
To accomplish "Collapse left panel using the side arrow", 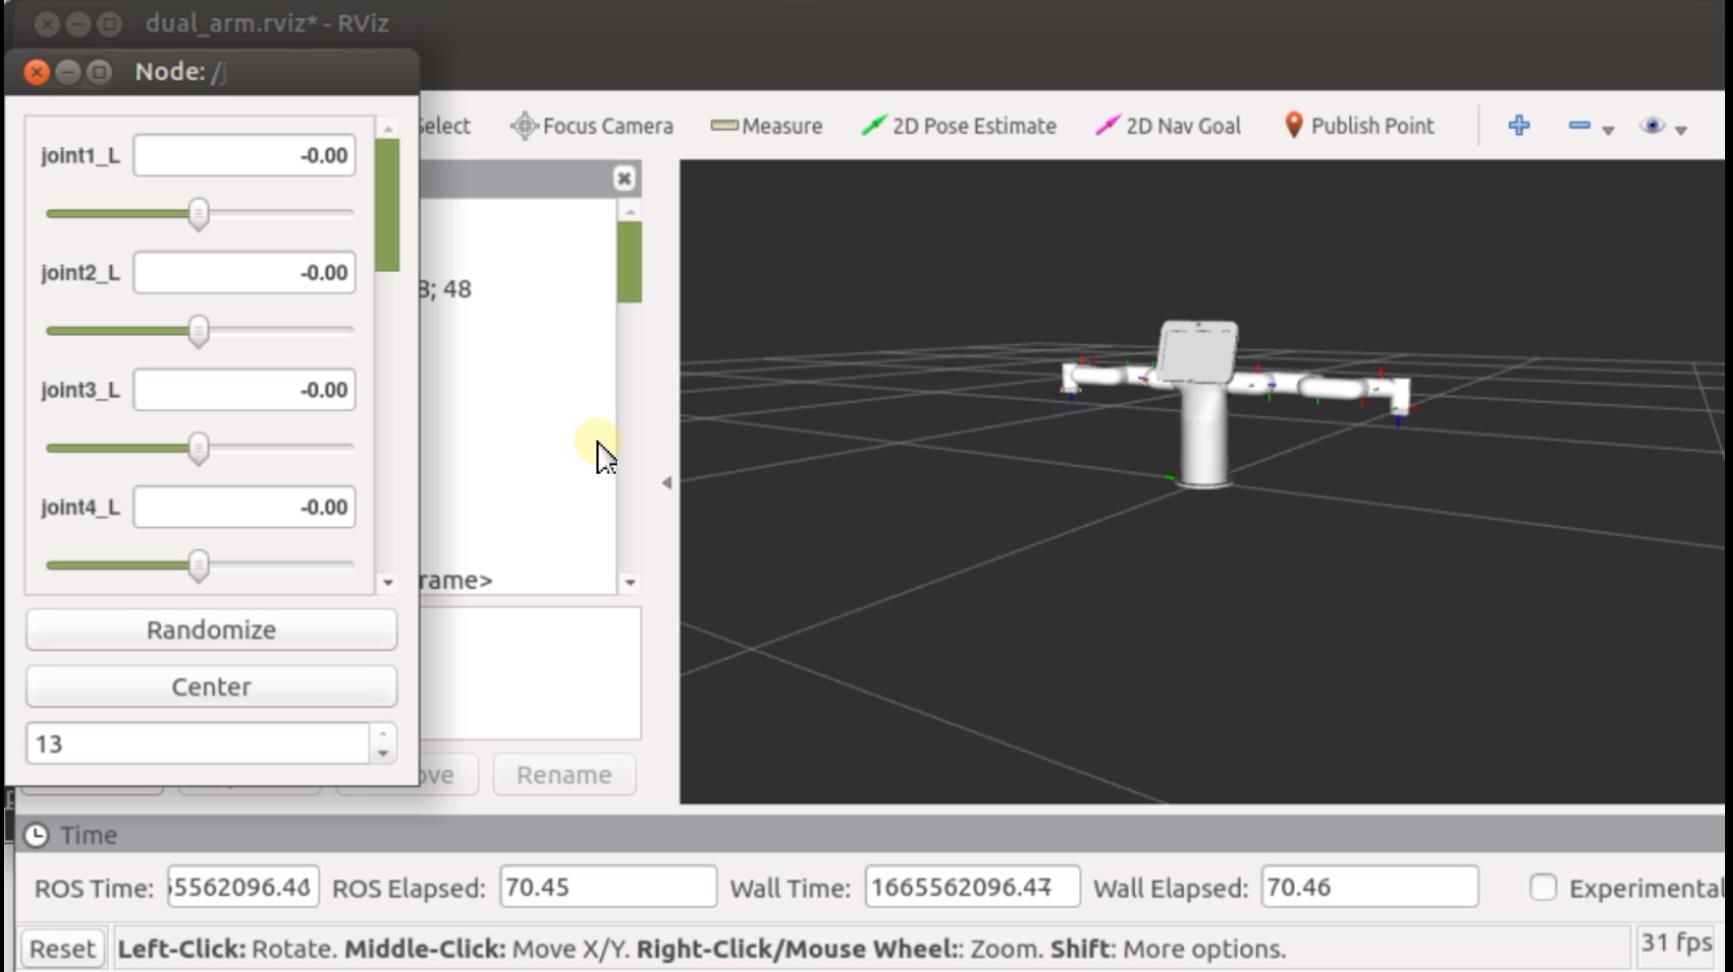I will tap(667, 483).
